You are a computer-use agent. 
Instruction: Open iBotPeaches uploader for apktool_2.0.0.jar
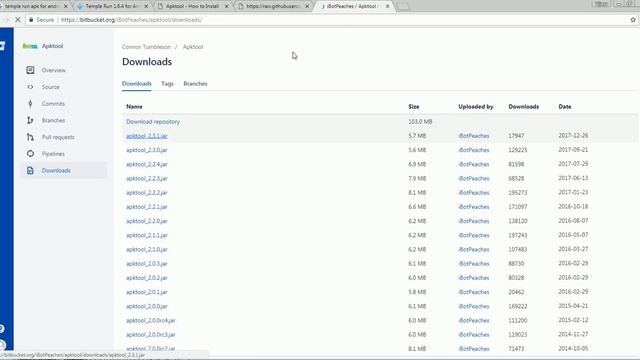pos(473,306)
